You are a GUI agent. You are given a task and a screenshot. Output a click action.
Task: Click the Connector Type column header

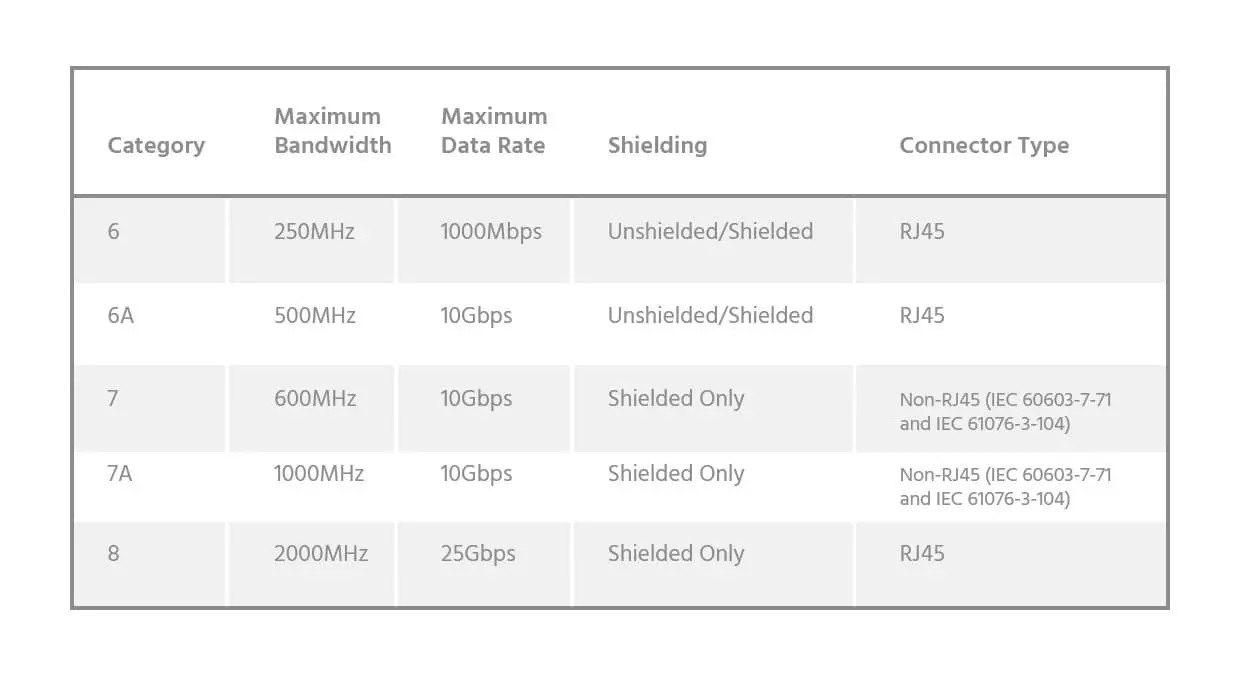(984, 145)
